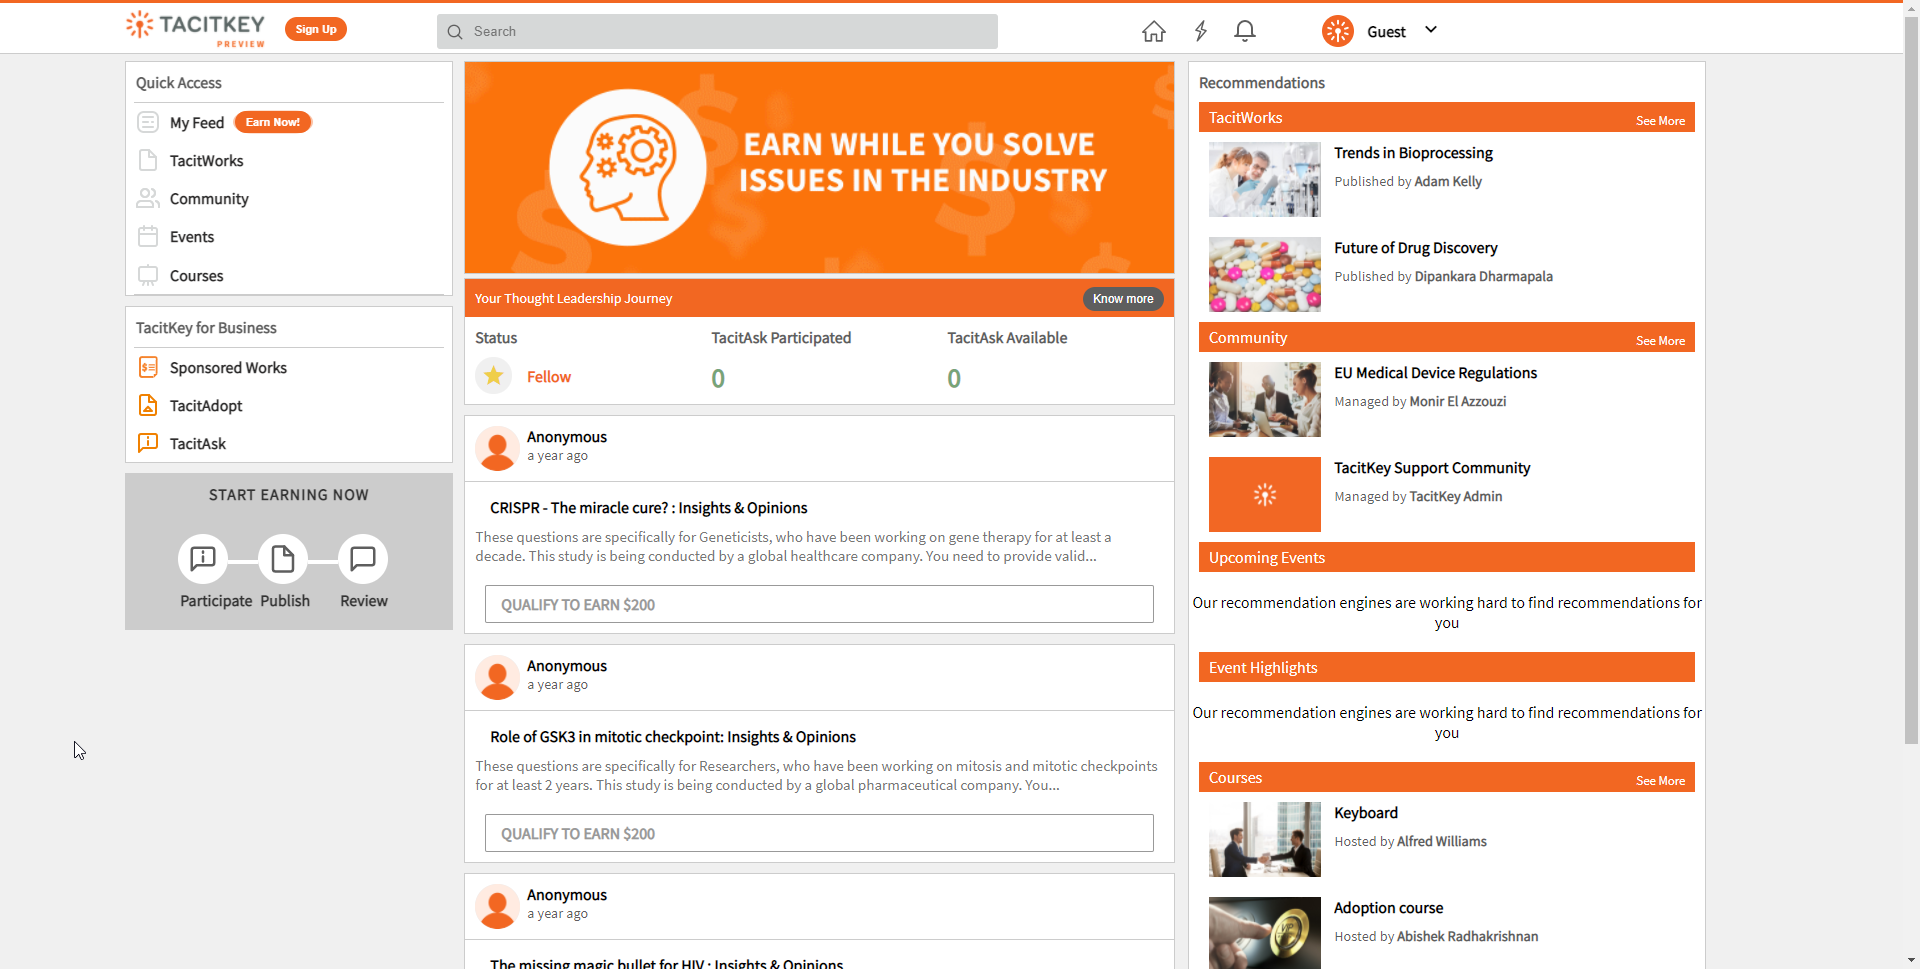Click the My Feed icon
1920x969 pixels.
148,122
